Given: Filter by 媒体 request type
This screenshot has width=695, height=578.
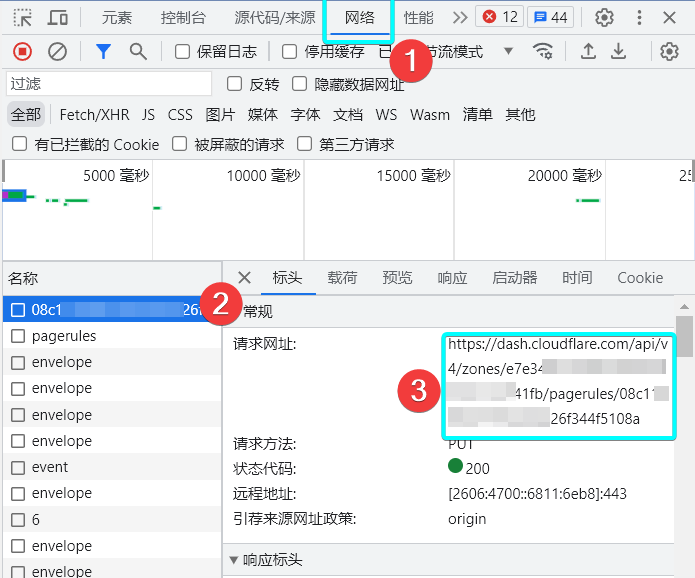Looking at the screenshot, I should click(263, 115).
